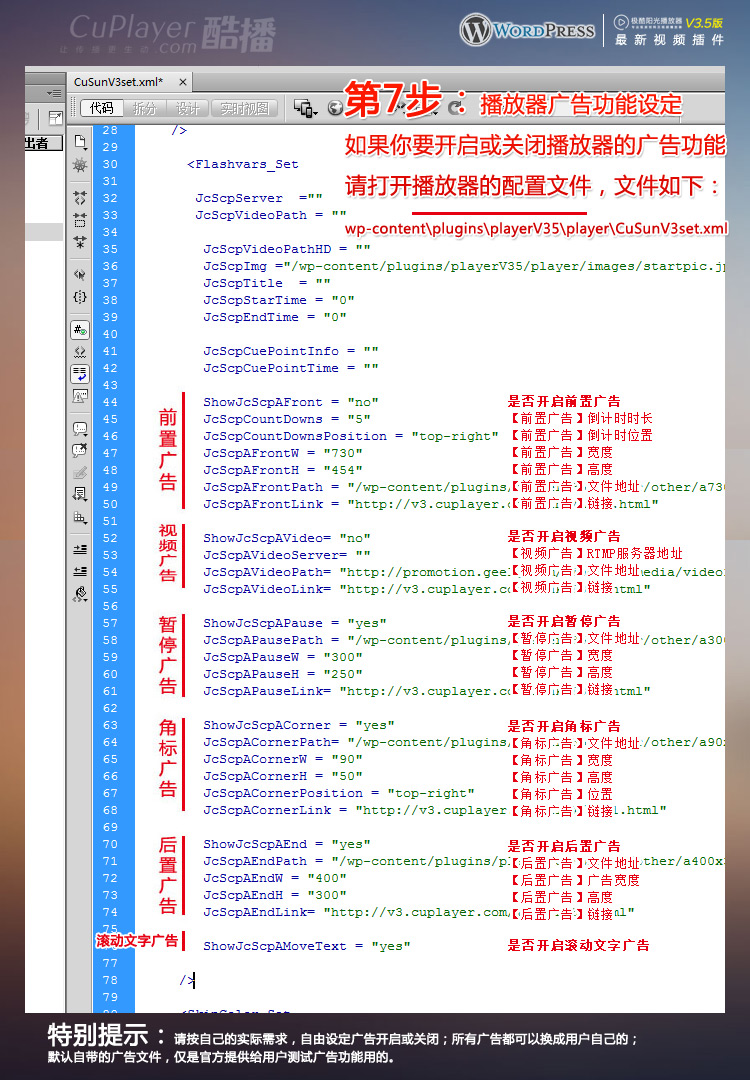
Task: Click the Outdent Code icon
Action: [x=80, y=571]
